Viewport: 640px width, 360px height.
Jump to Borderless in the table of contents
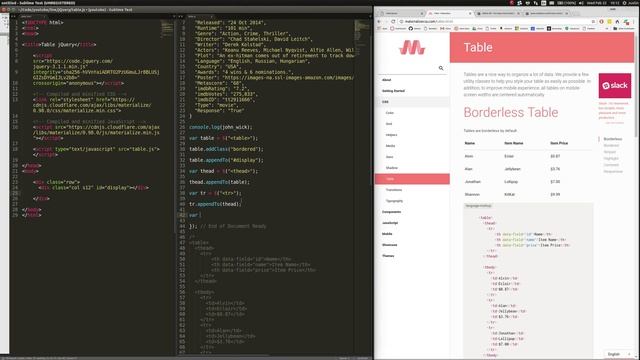click(x=613, y=139)
